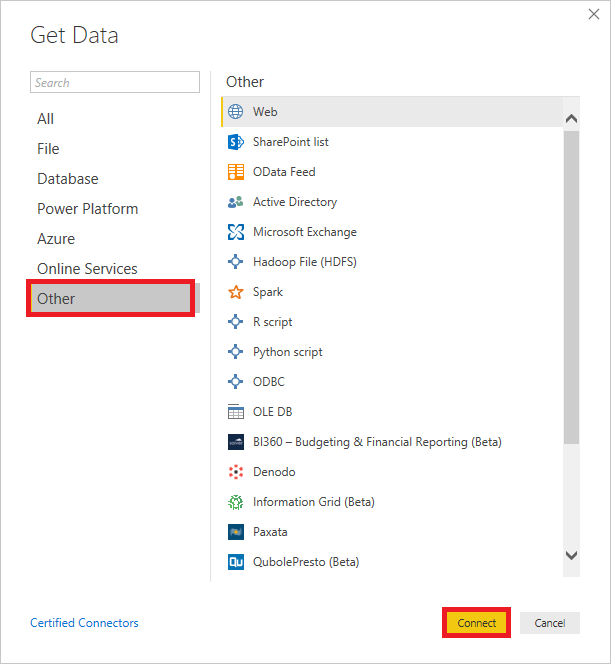The image size is (611, 664).
Task: Click the ODBC connector icon
Action: point(235,382)
